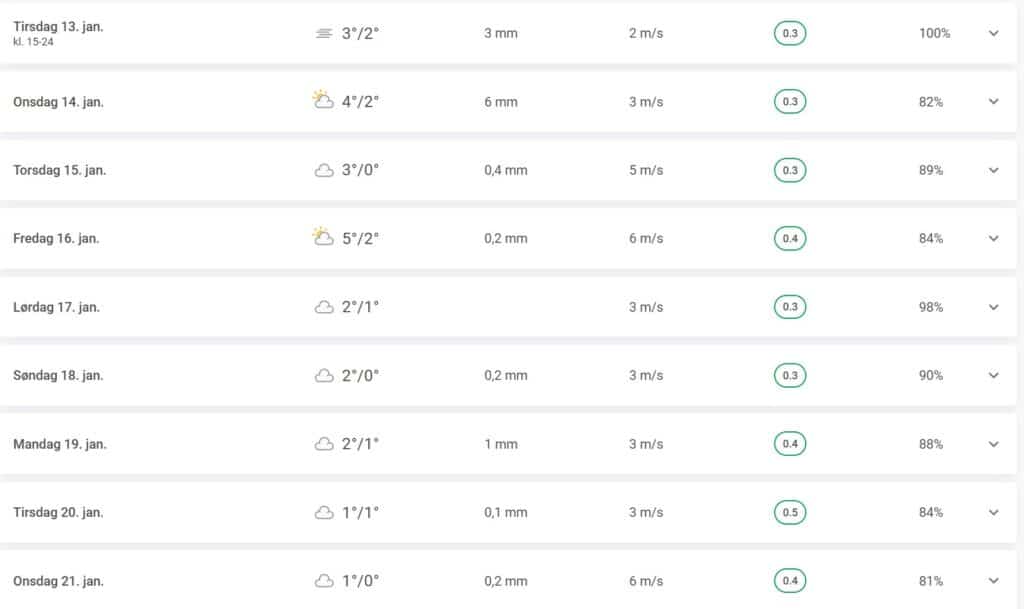Image resolution: width=1024 pixels, height=609 pixels.
Task: Expand Fredag 16. jan. details chevron
Action: tap(993, 238)
